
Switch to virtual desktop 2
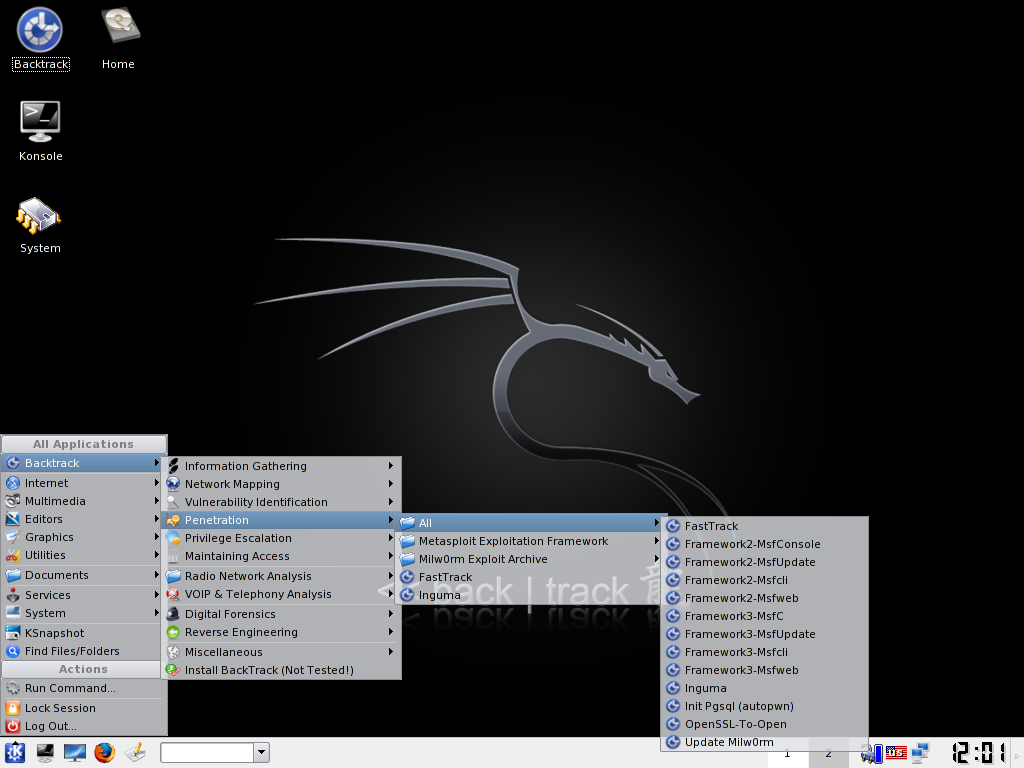click(x=828, y=753)
